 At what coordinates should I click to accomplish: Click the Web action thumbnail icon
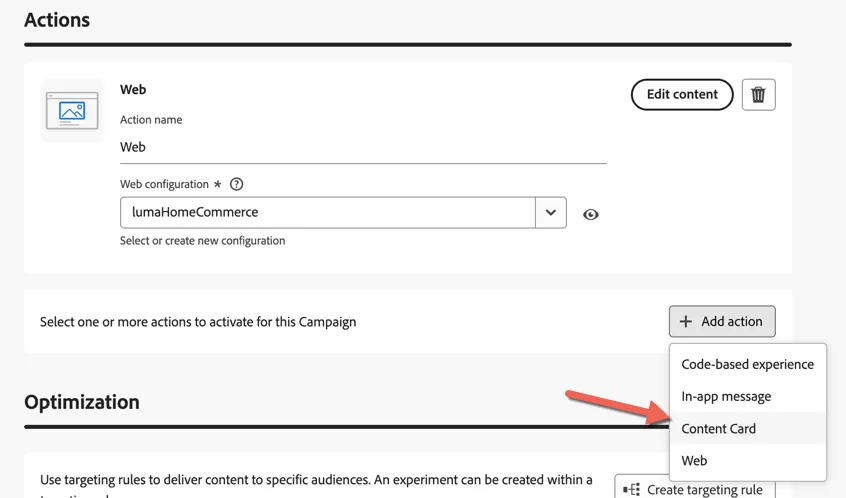(x=72, y=111)
